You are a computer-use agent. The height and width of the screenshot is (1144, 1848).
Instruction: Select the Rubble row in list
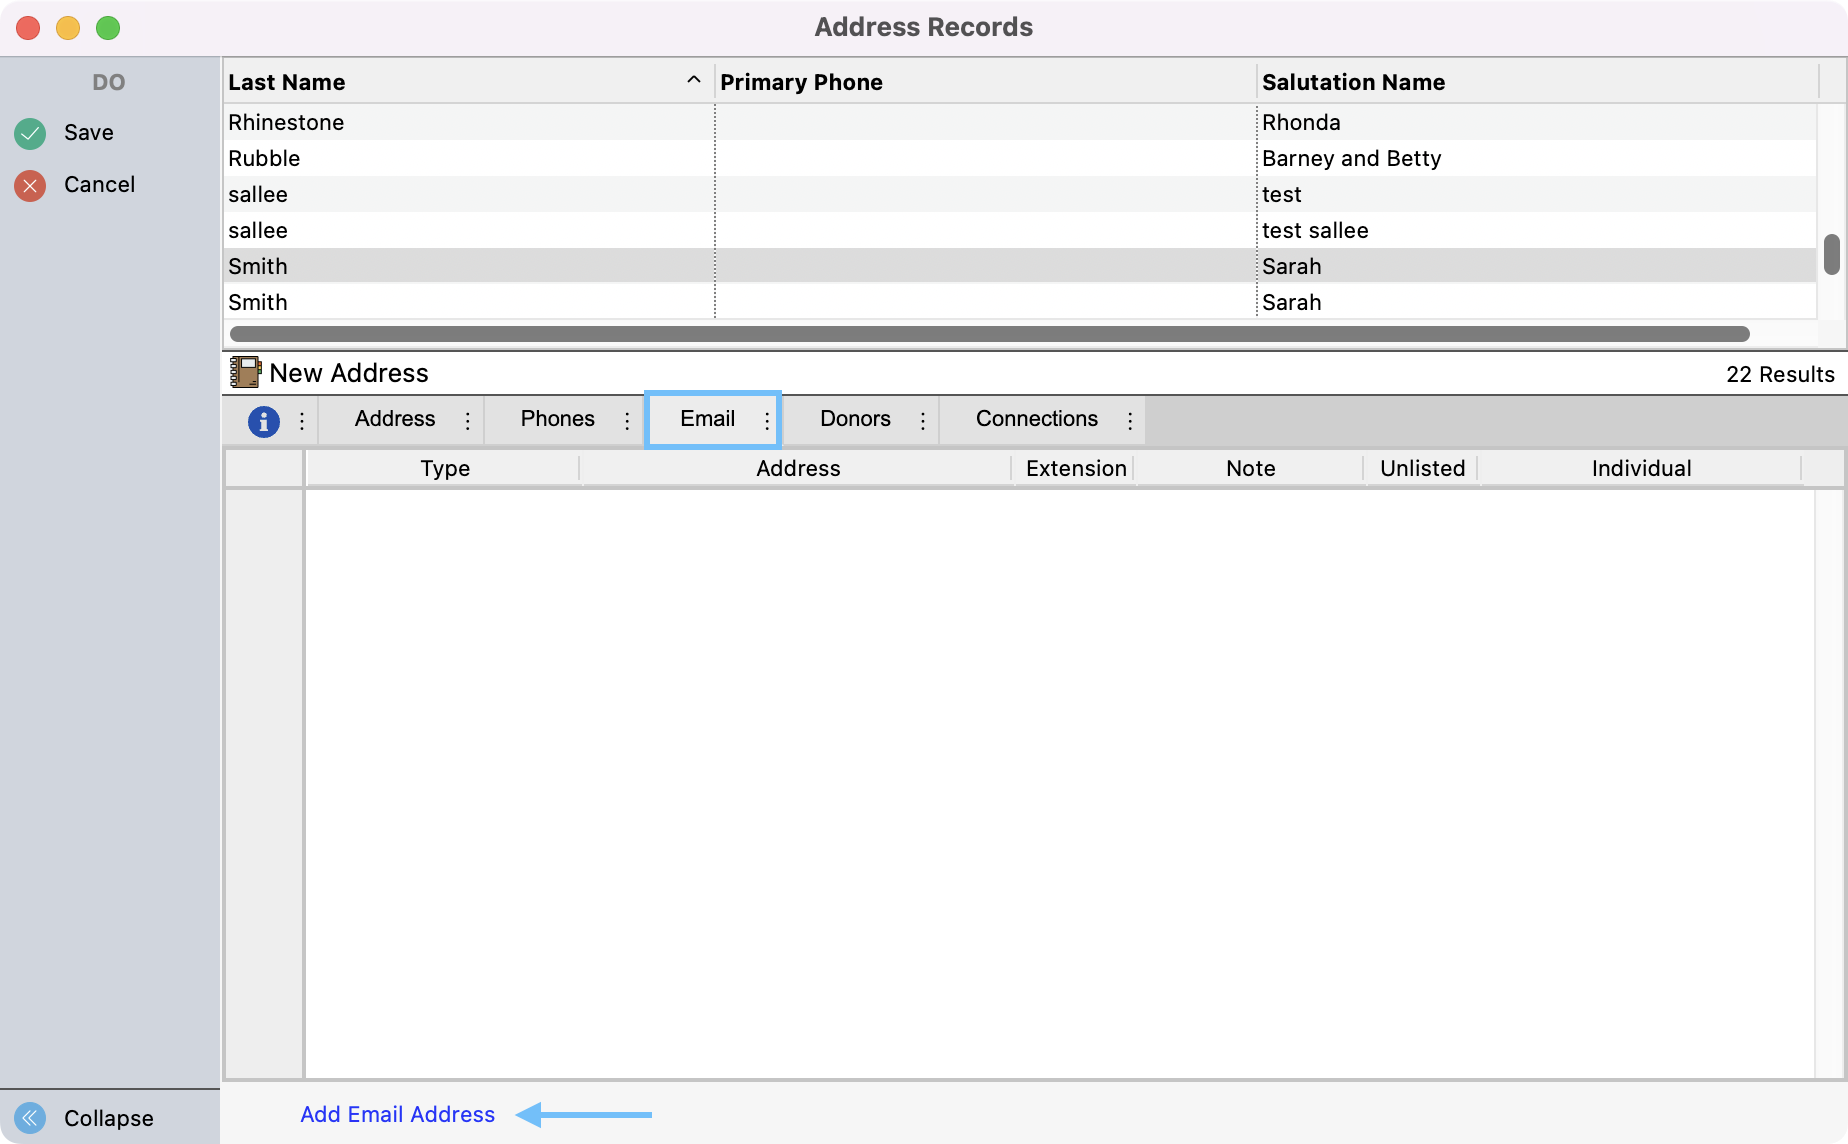pyautogui.click(x=264, y=158)
